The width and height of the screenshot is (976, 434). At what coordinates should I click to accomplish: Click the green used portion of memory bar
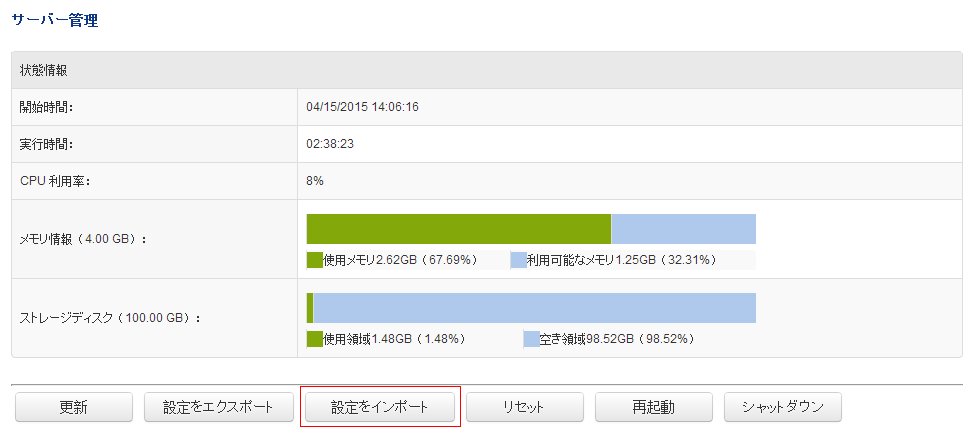coord(458,229)
